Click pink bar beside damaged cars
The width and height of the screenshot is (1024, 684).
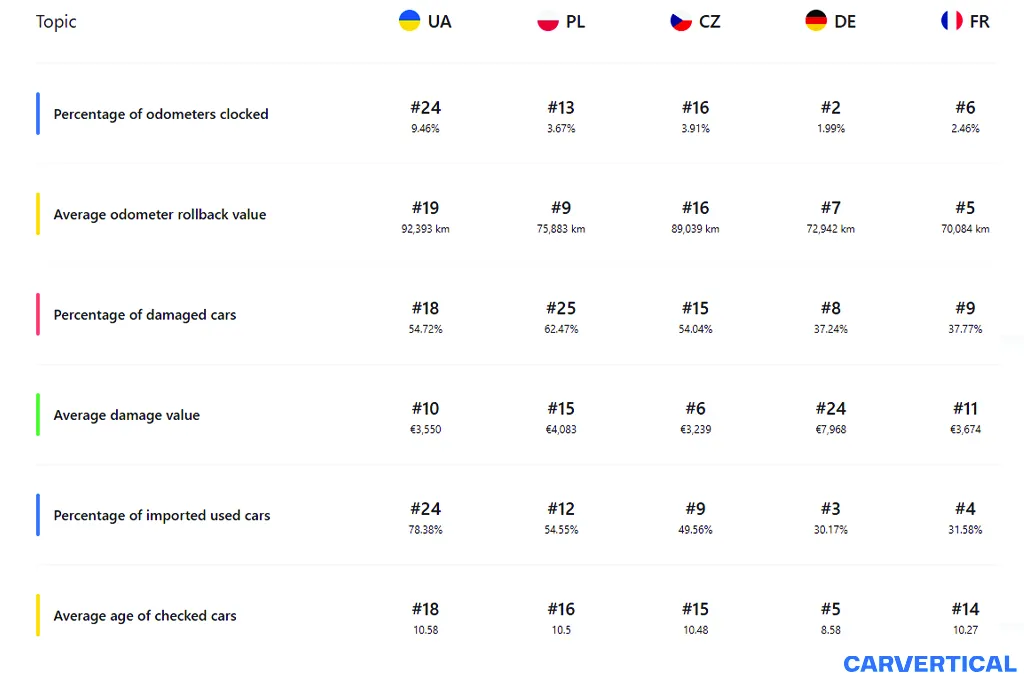(x=38, y=315)
